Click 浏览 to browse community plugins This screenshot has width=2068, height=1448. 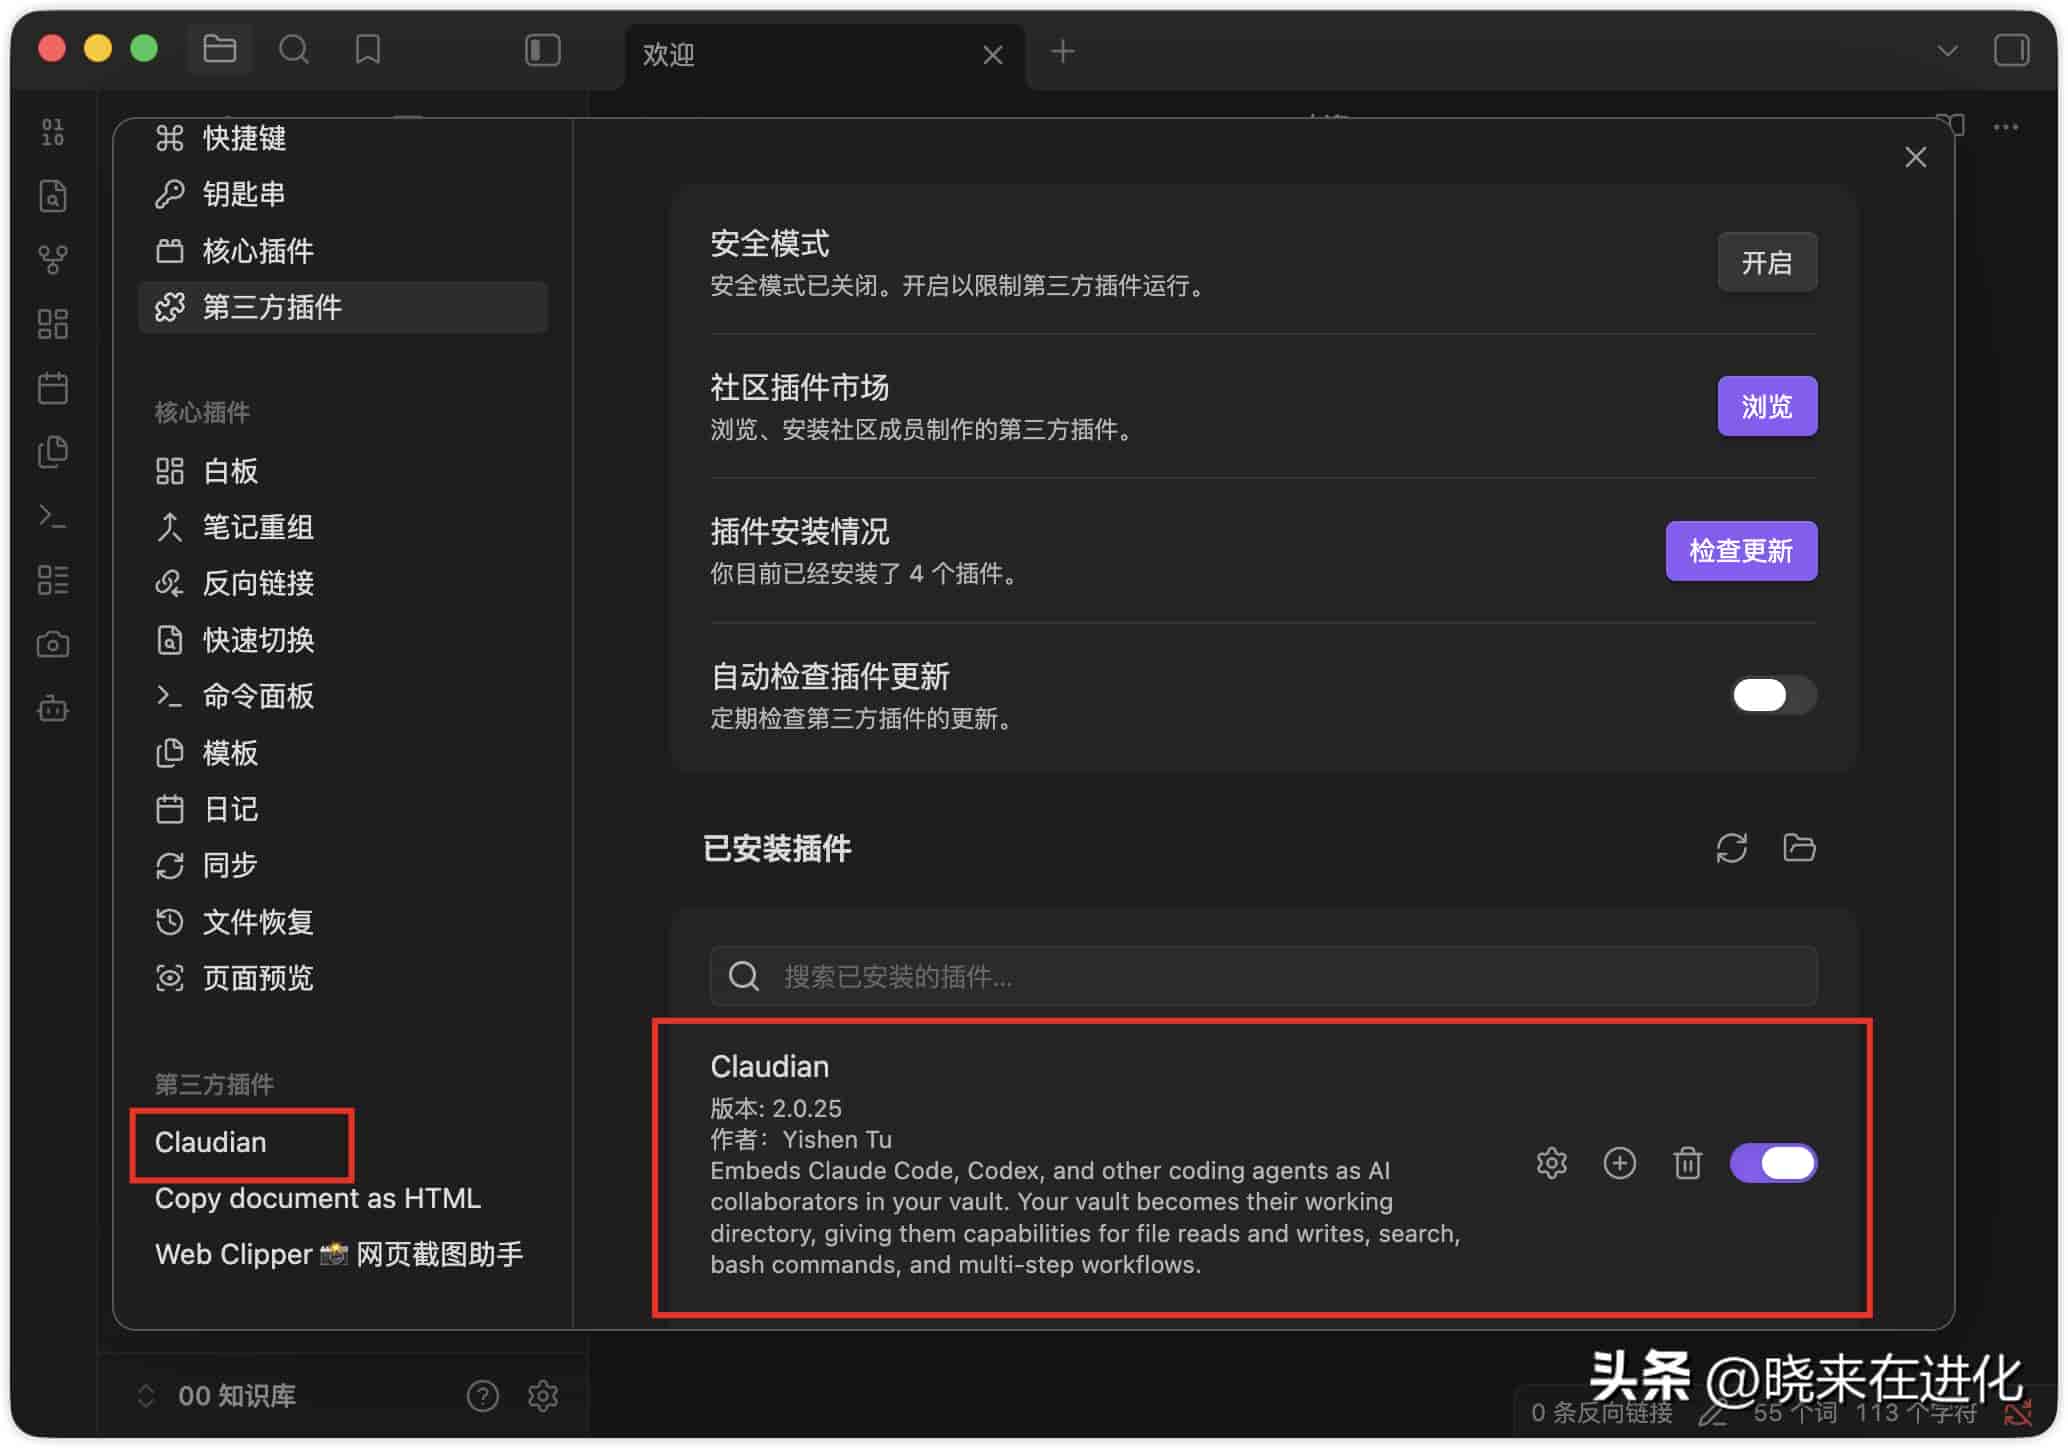point(1767,406)
